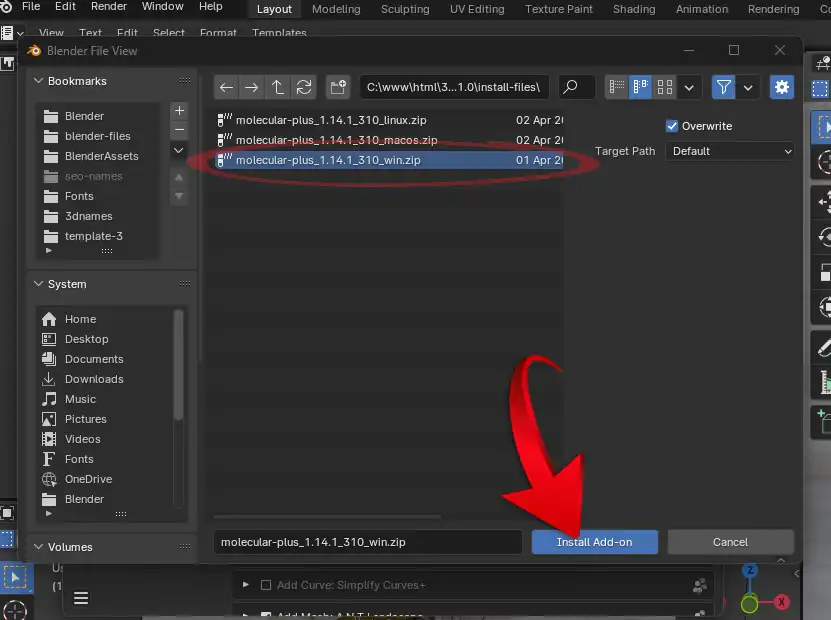
Task: Open the blender-files bookmark
Action: pyautogui.click(x=98, y=136)
